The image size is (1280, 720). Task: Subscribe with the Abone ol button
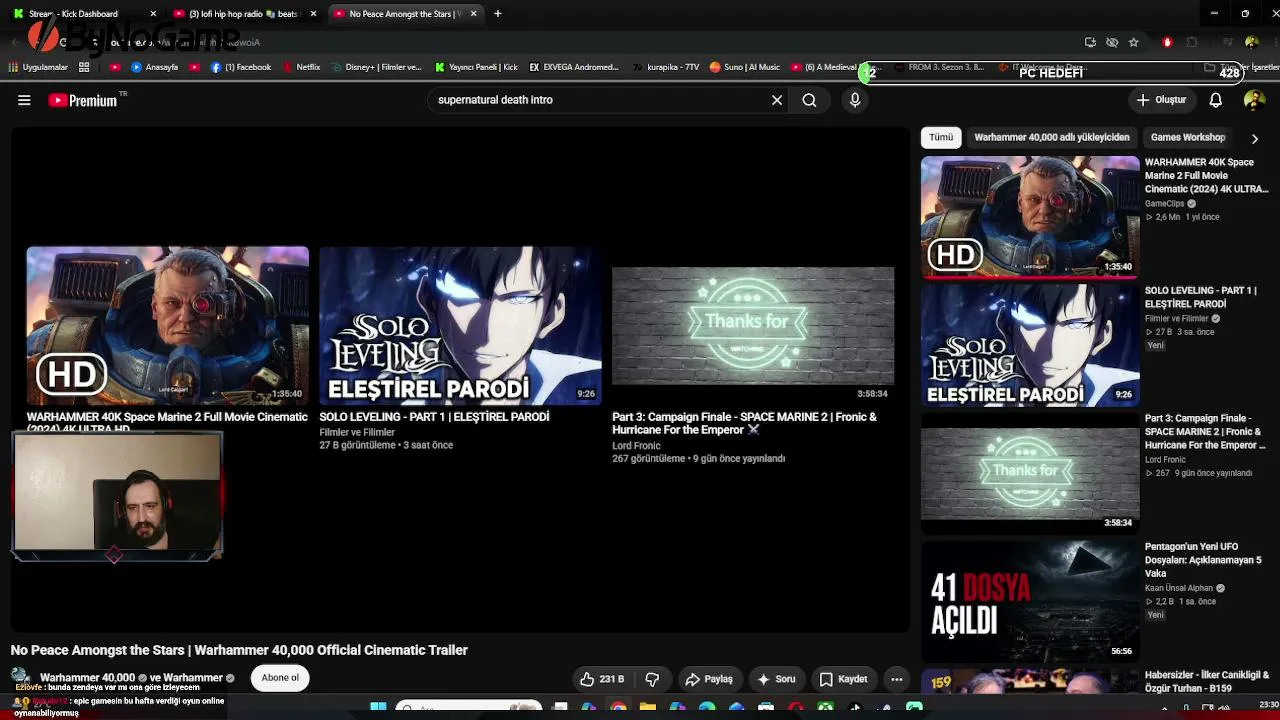coord(280,678)
